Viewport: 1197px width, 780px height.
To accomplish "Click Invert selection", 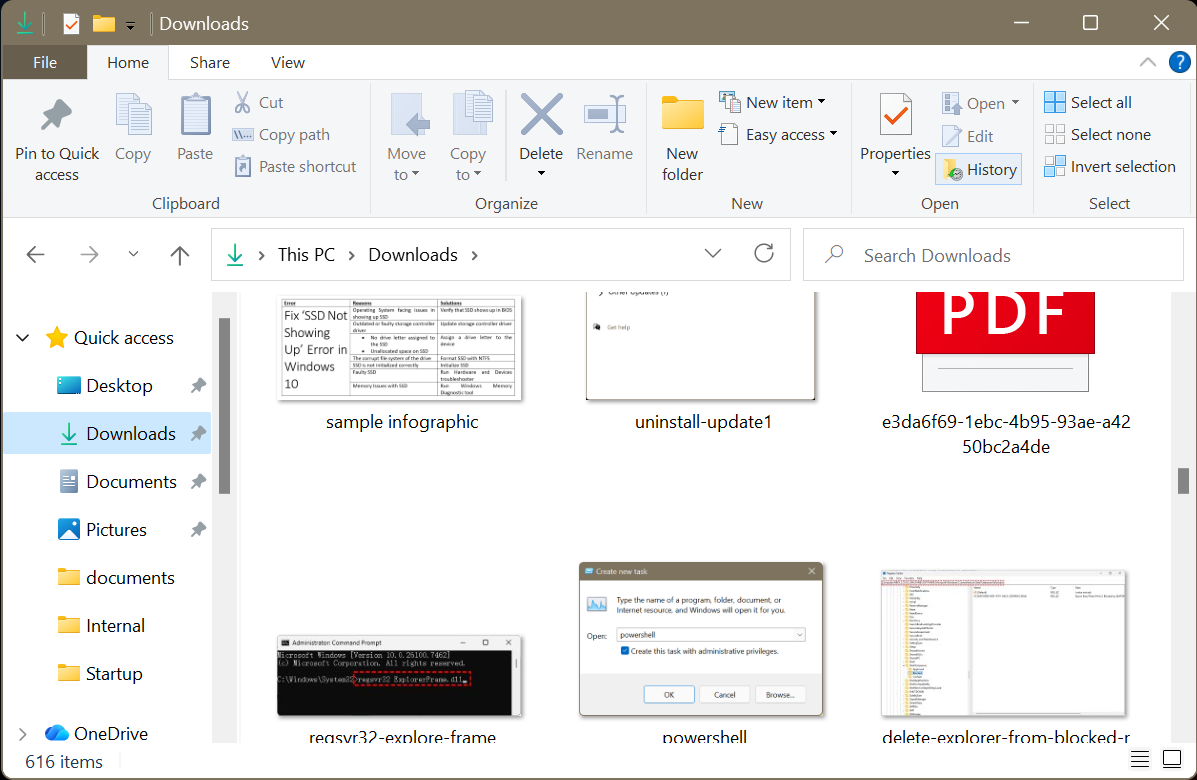I will pyautogui.click(x=1110, y=166).
